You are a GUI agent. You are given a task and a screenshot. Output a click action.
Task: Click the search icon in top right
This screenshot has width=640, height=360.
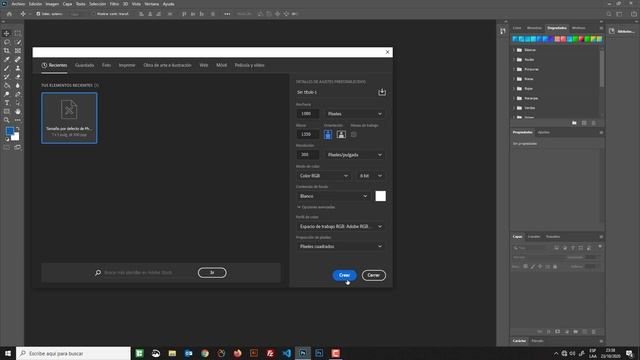tap(609, 14)
